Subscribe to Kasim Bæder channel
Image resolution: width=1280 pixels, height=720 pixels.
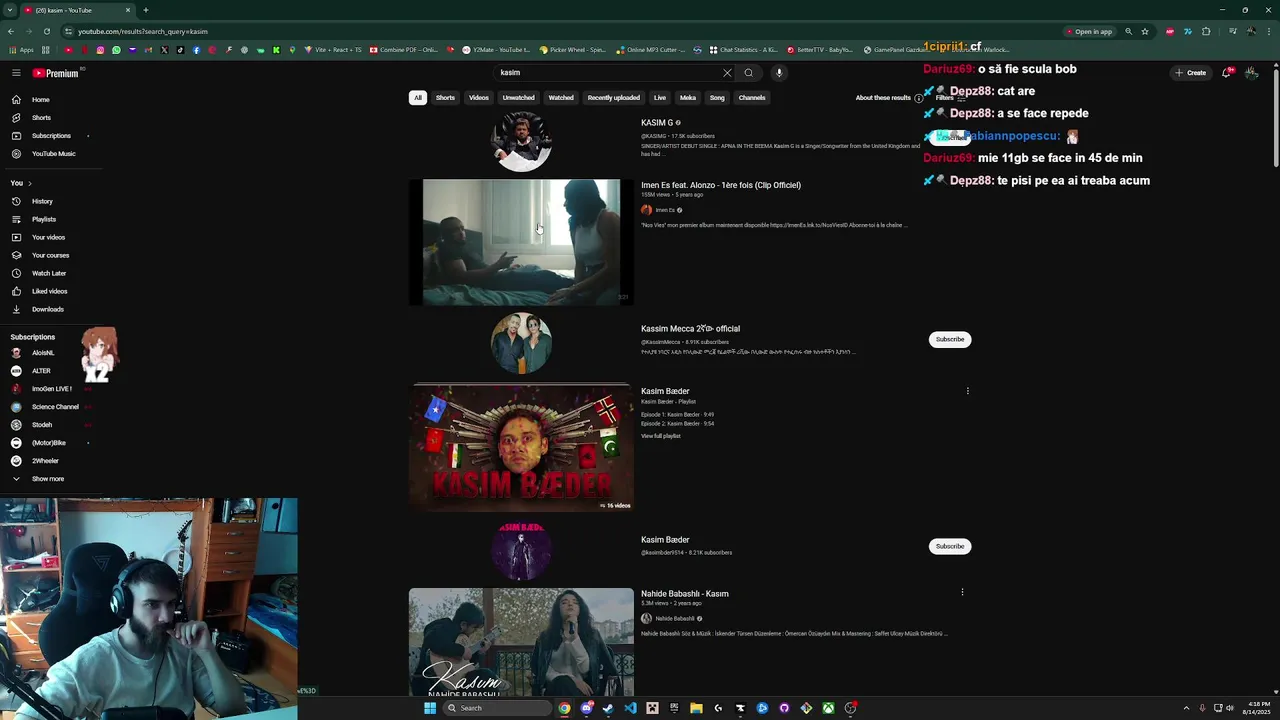coord(950,546)
